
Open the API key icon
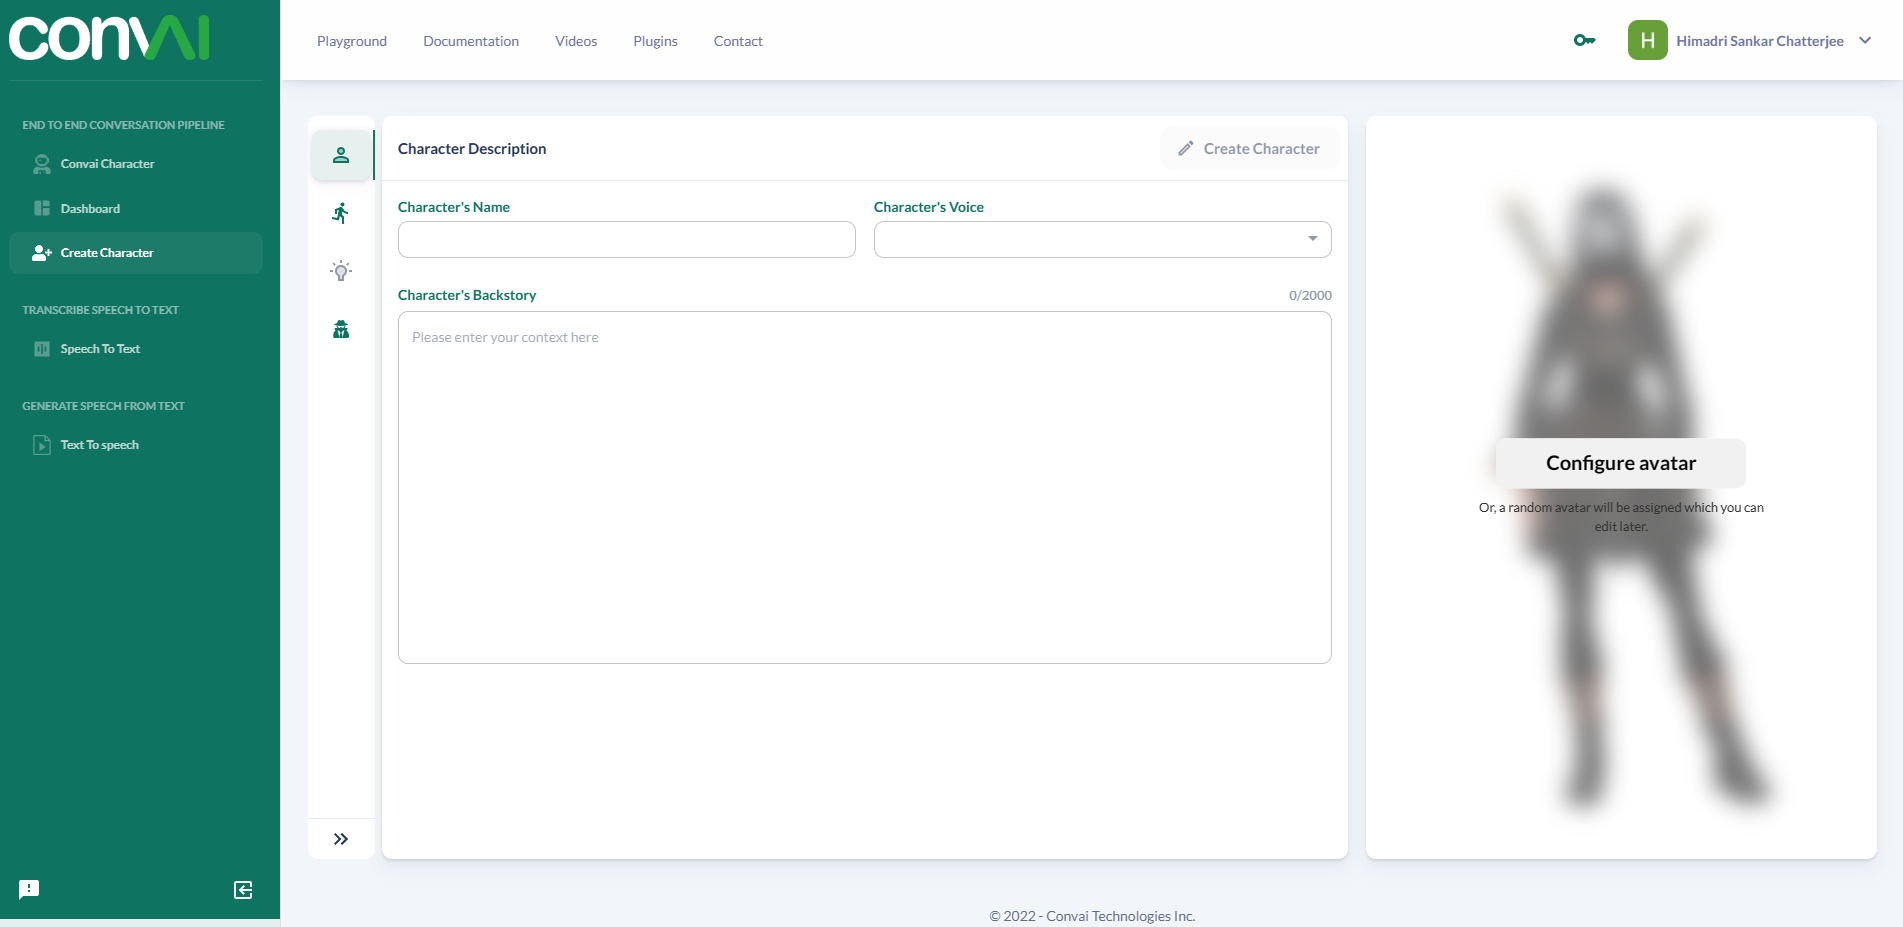(1584, 40)
